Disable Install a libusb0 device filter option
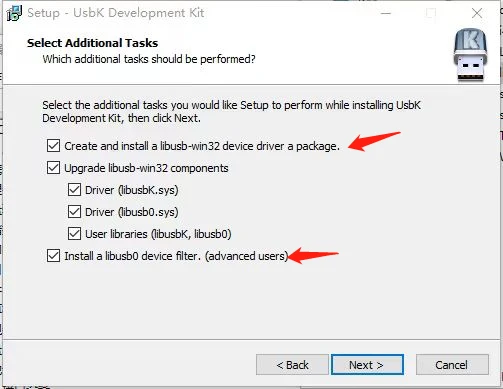This screenshot has height=389, width=503. (x=53, y=256)
